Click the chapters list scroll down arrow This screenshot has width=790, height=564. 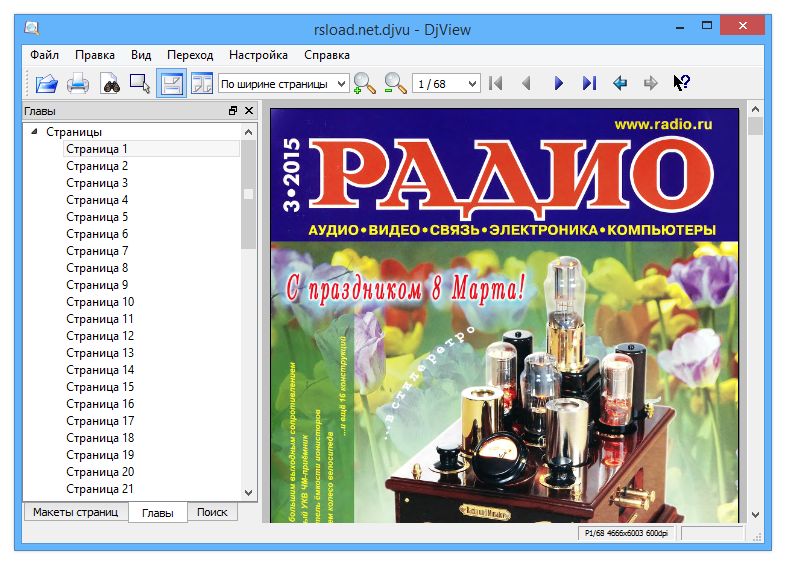click(x=248, y=493)
